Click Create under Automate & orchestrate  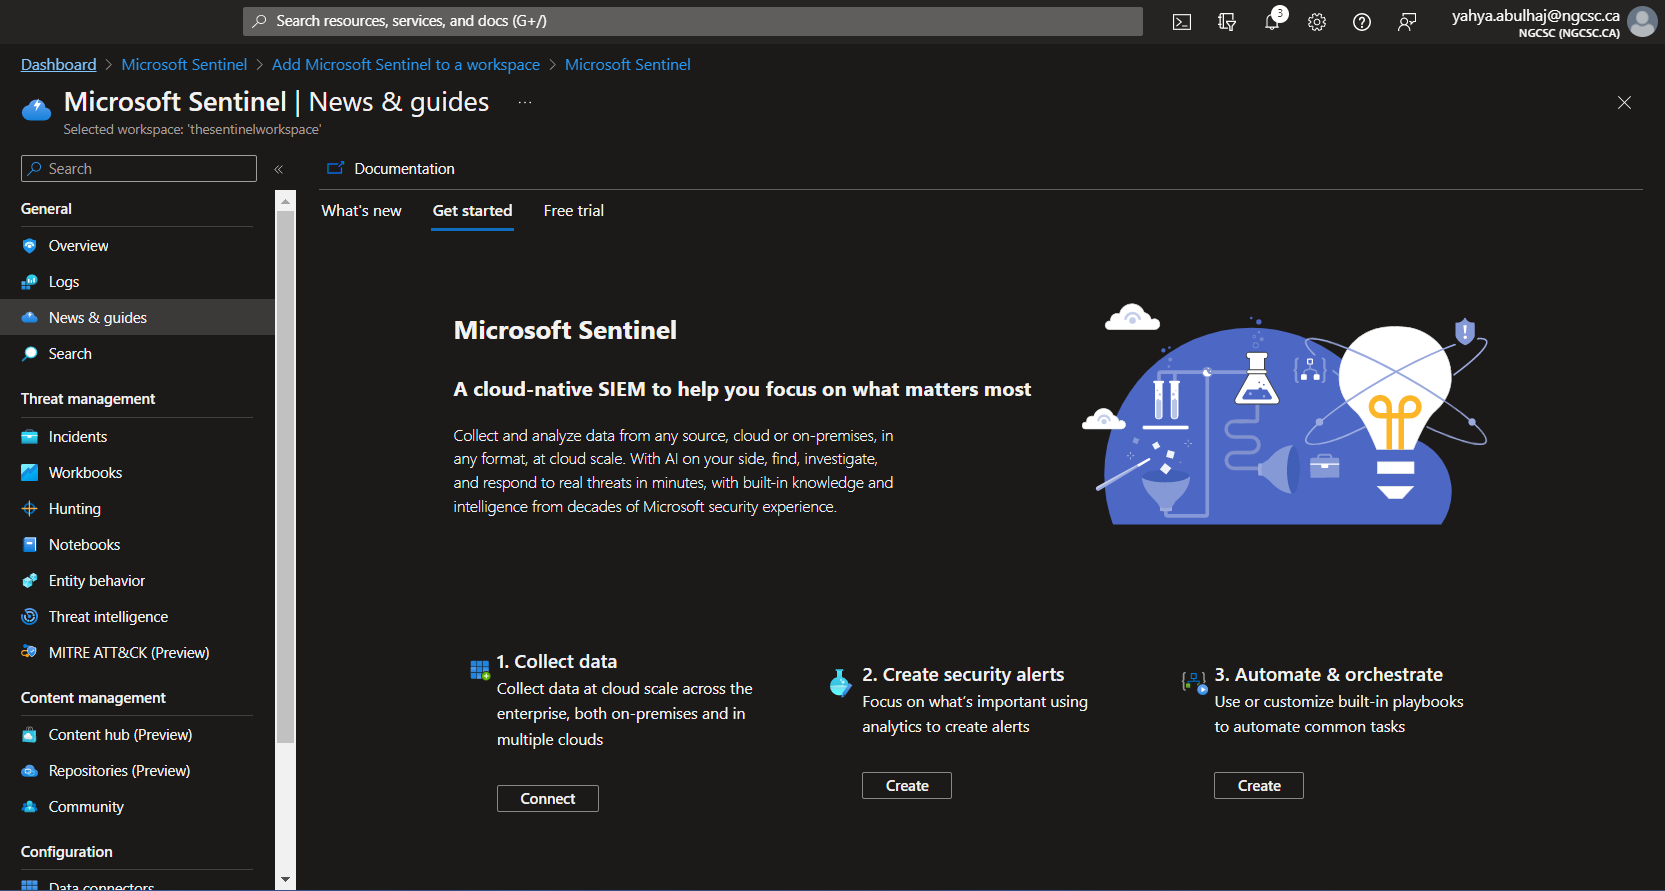tap(1259, 786)
